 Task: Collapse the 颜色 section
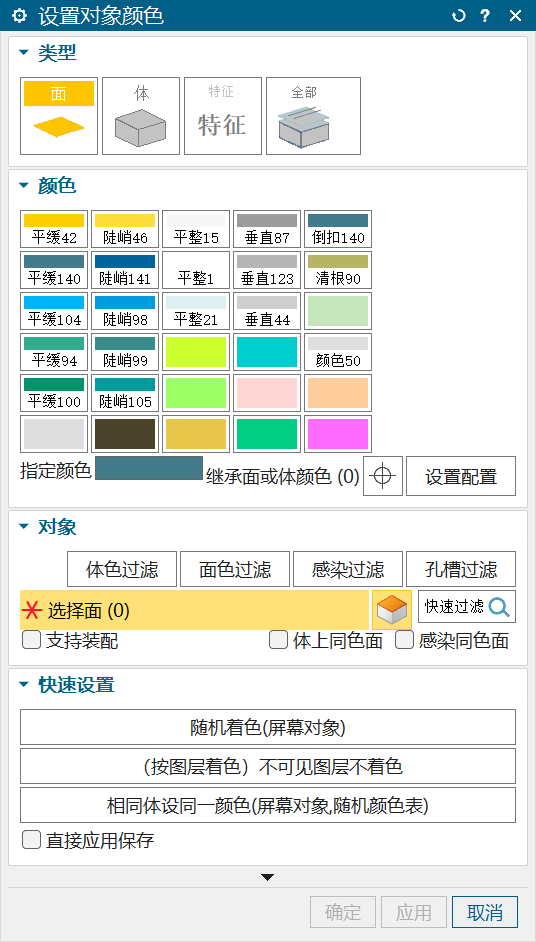(24, 186)
